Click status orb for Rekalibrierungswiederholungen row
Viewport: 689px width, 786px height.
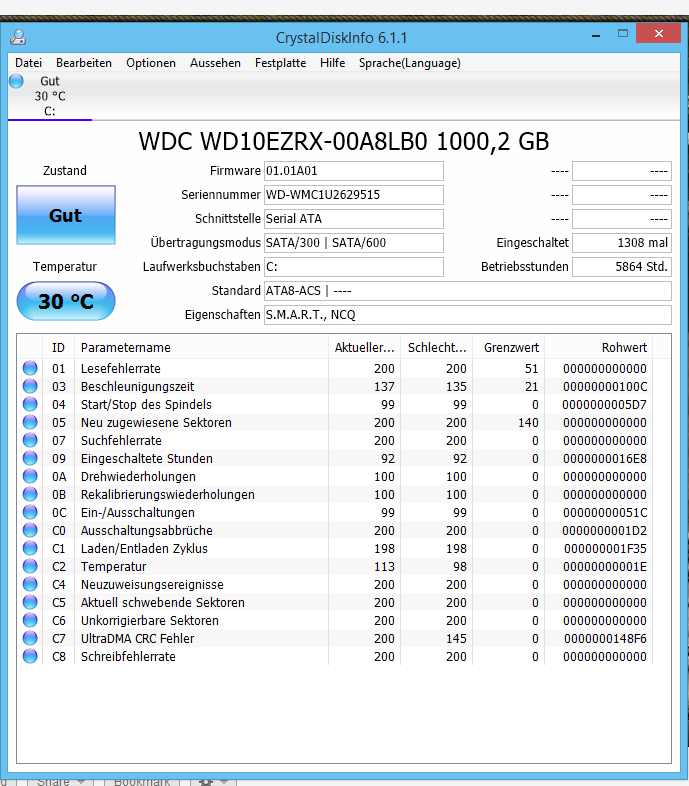click(x=30, y=494)
